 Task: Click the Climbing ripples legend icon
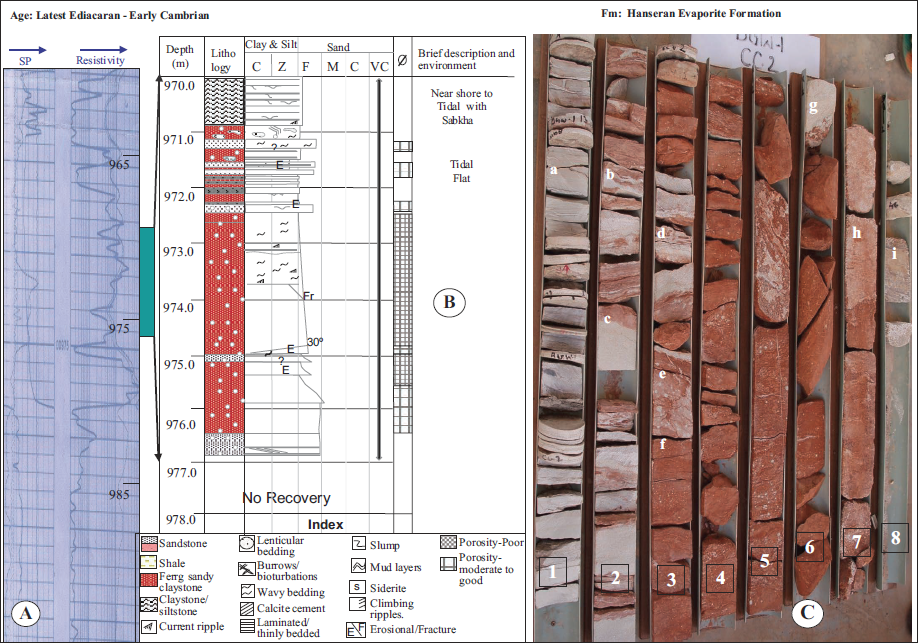click(357, 604)
